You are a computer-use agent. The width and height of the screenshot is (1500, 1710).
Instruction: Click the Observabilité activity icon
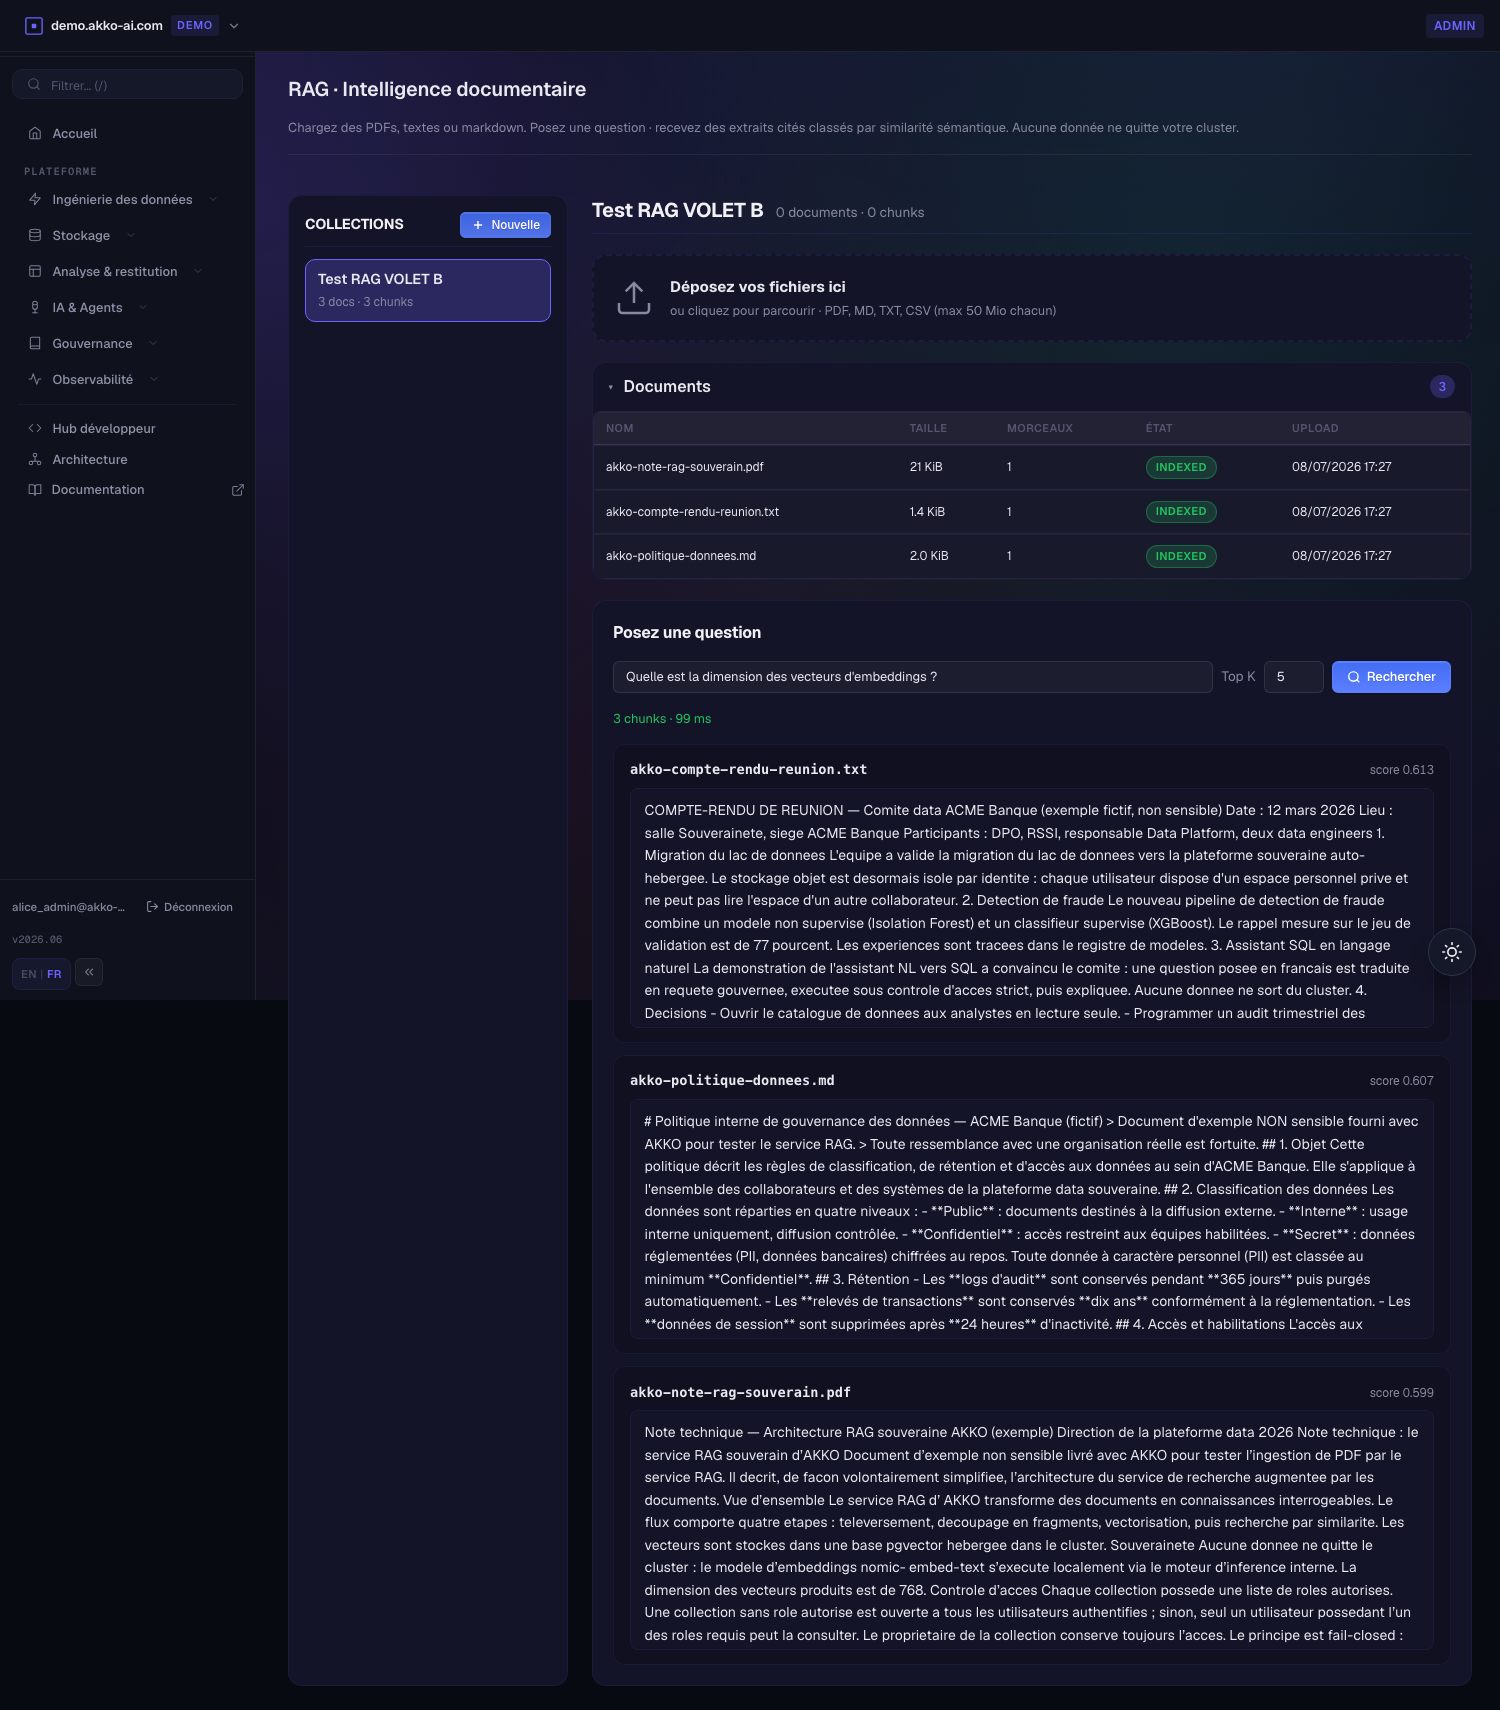[x=35, y=379]
